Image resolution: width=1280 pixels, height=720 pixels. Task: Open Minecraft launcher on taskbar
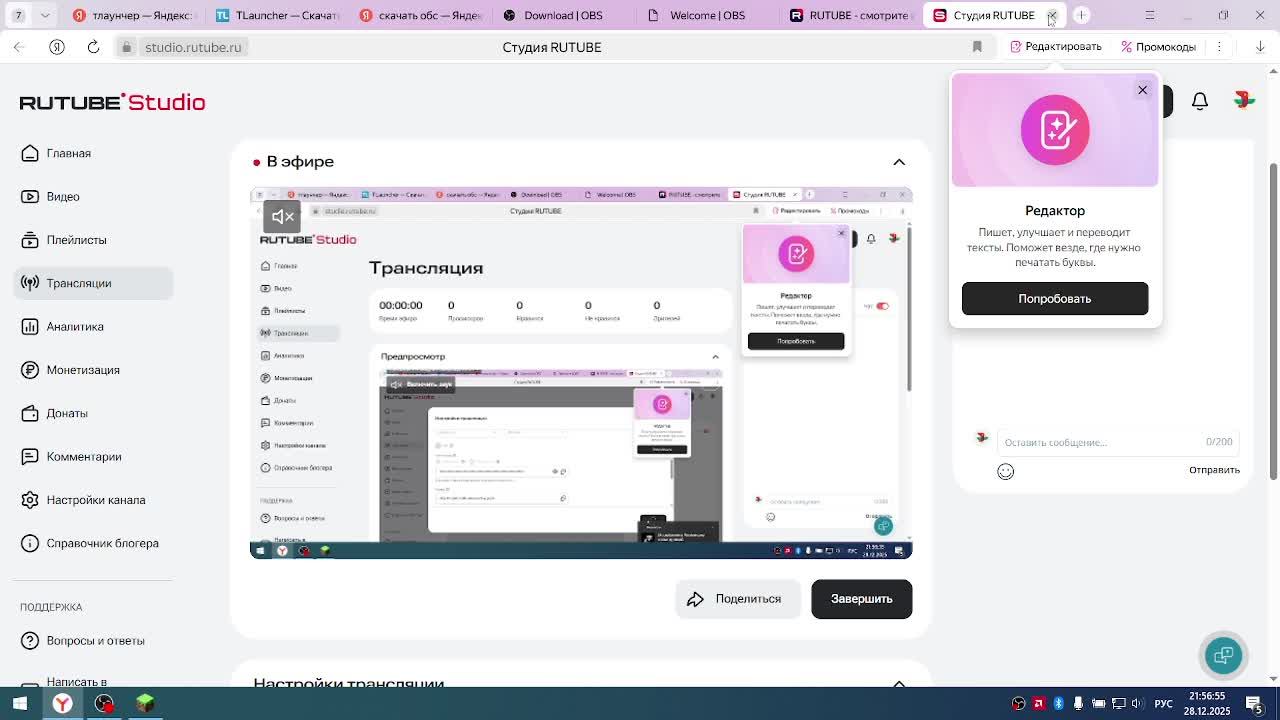tap(145, 704)
